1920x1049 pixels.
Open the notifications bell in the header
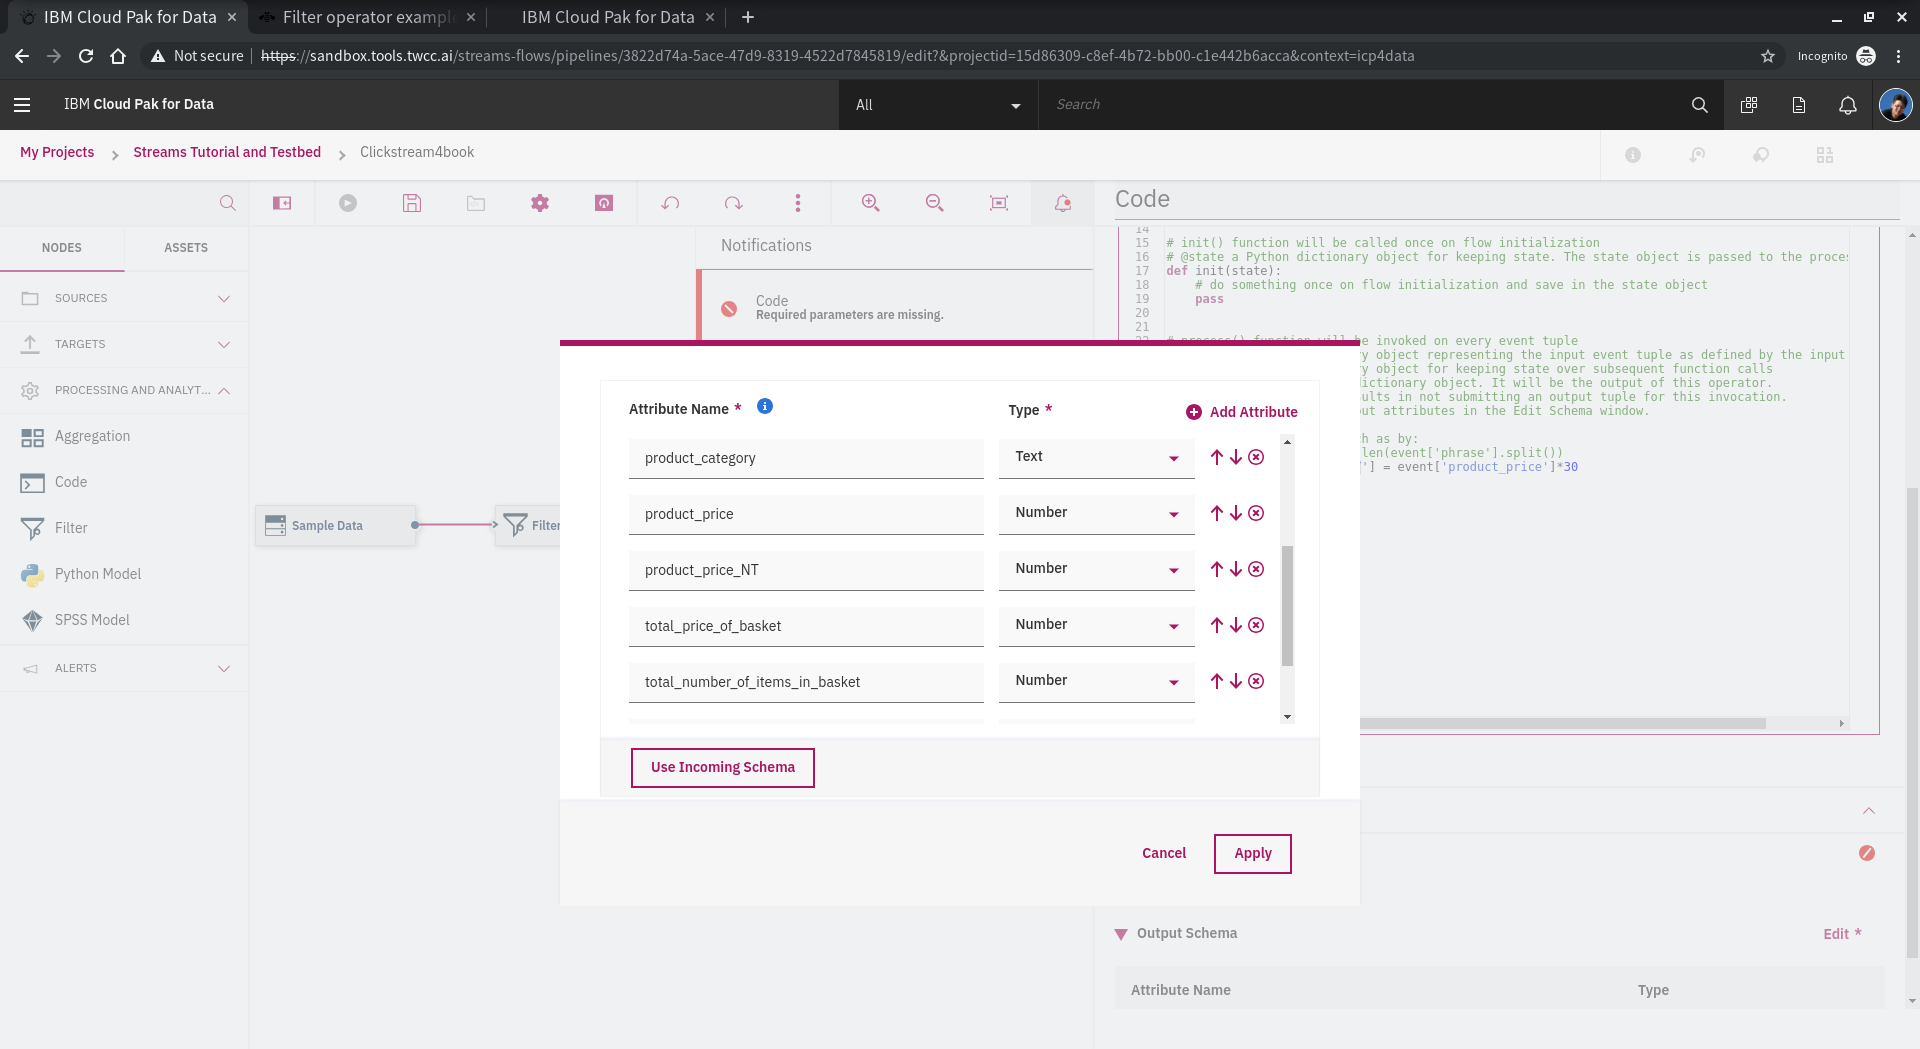coord(1847,104)
